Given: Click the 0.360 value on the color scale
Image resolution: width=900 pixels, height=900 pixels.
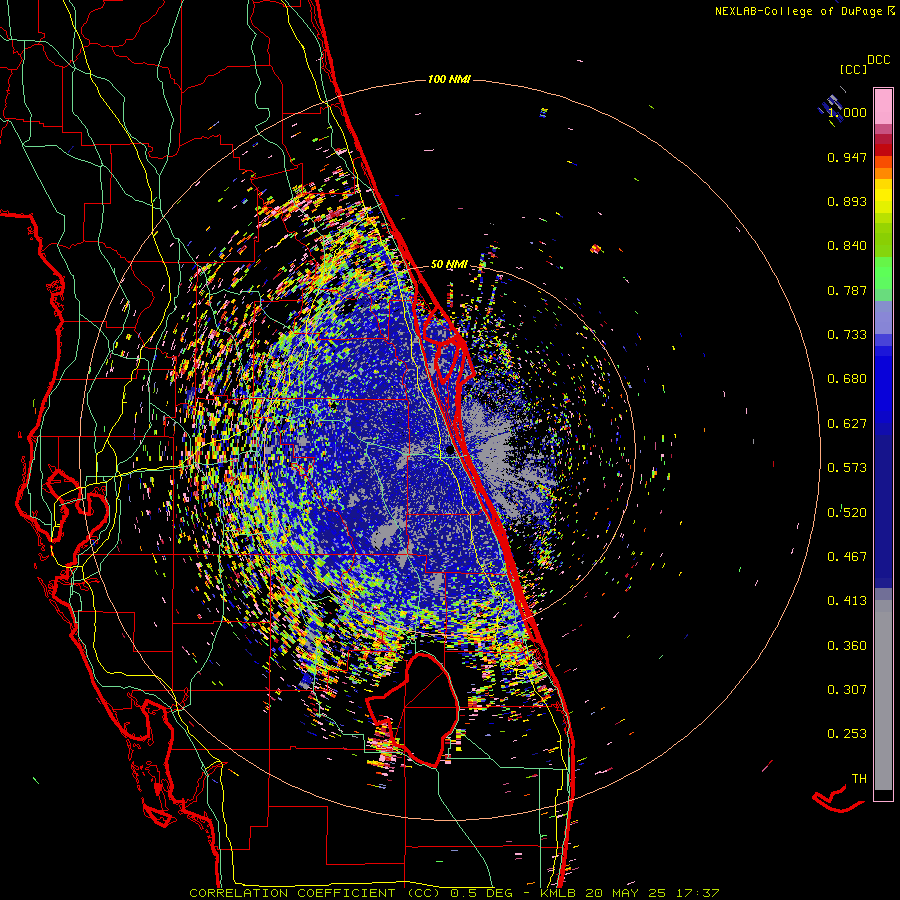Looking at the screenshot, I should [x=847, y=646].
